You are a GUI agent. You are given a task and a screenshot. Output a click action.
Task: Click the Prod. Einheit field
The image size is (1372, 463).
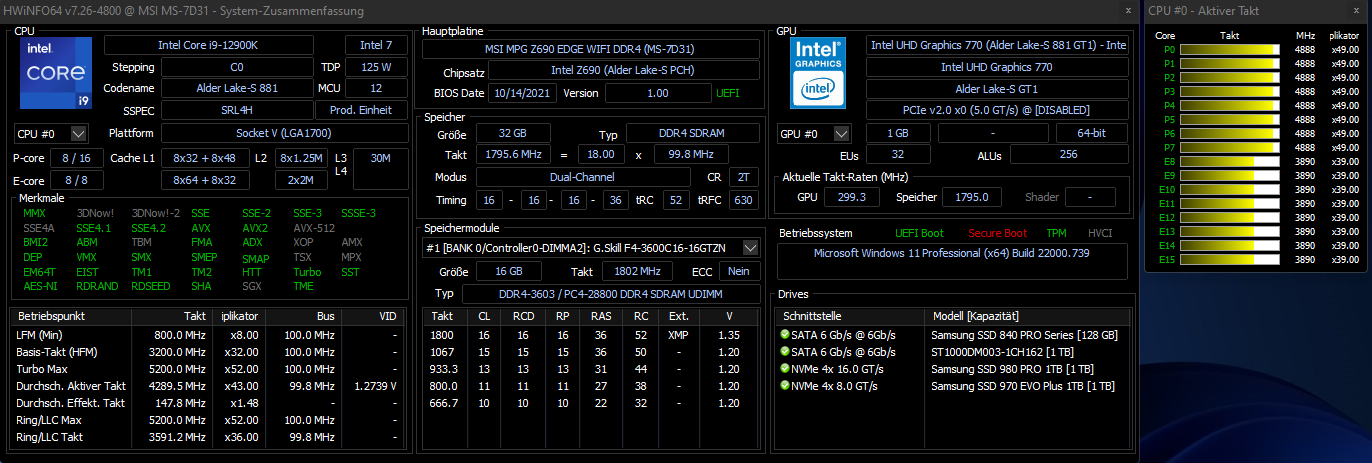pyautogui.click(x=362, y=110)
